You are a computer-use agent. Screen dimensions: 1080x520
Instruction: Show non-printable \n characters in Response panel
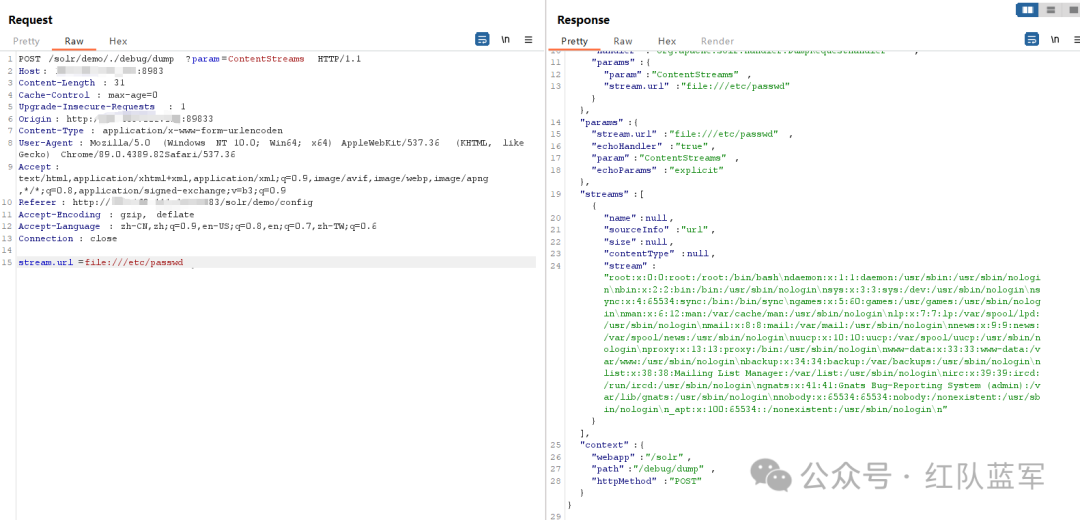coord(1055,40)
